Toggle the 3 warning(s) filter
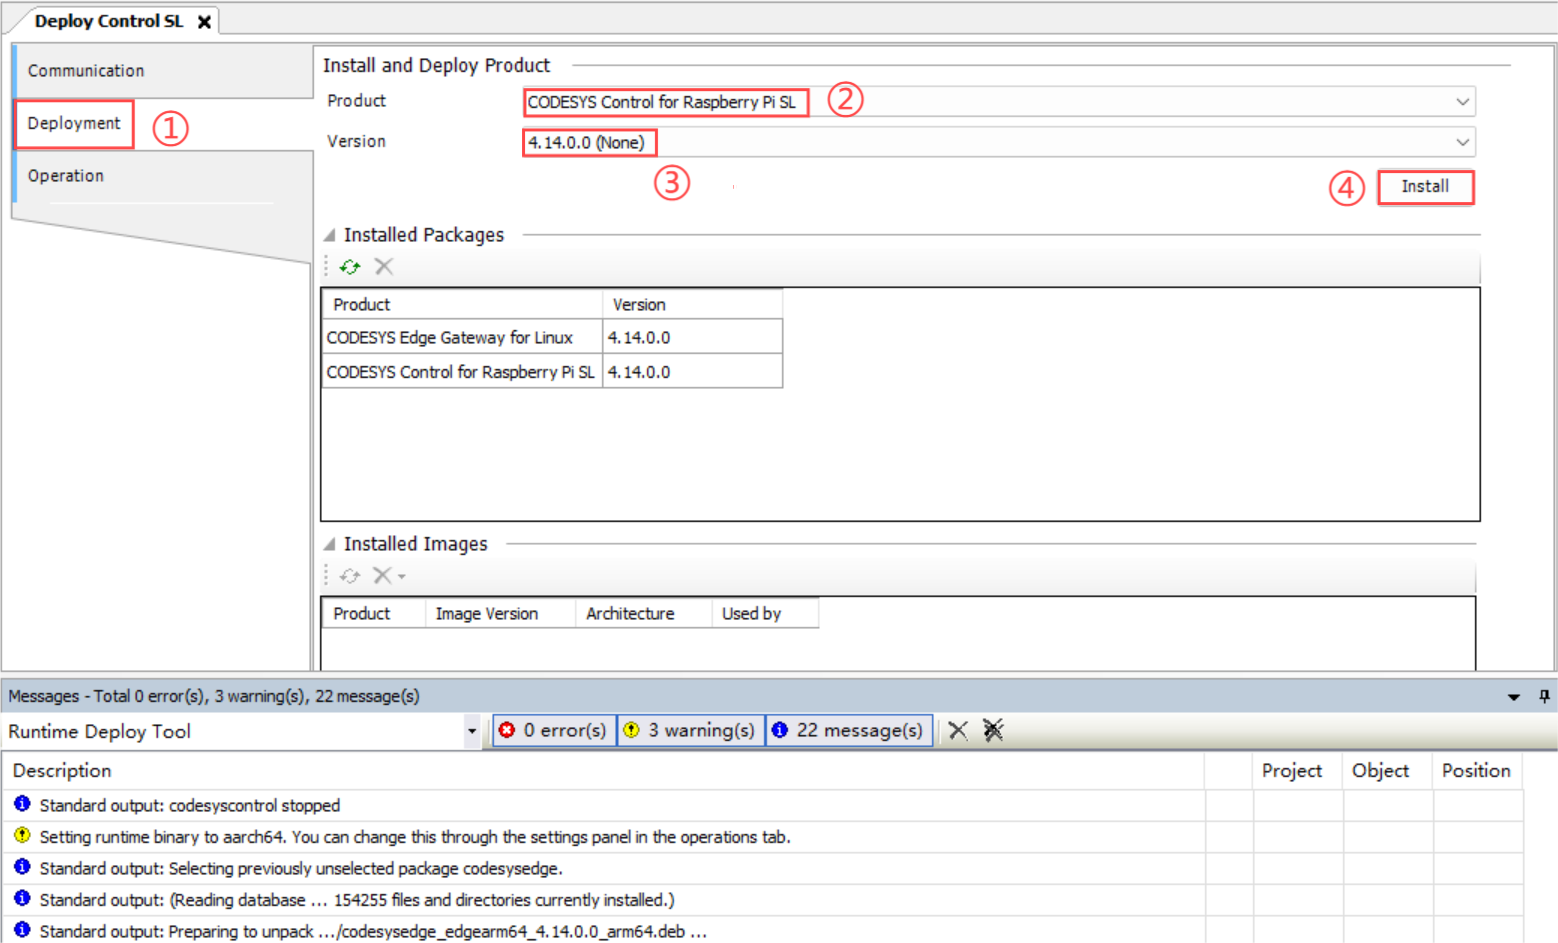This screenshot has height=943, width=1558. click(691, 731)
